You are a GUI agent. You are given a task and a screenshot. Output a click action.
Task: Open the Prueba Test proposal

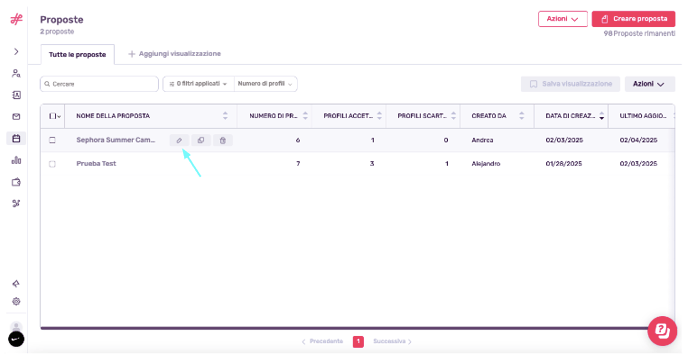pos(96,163)
